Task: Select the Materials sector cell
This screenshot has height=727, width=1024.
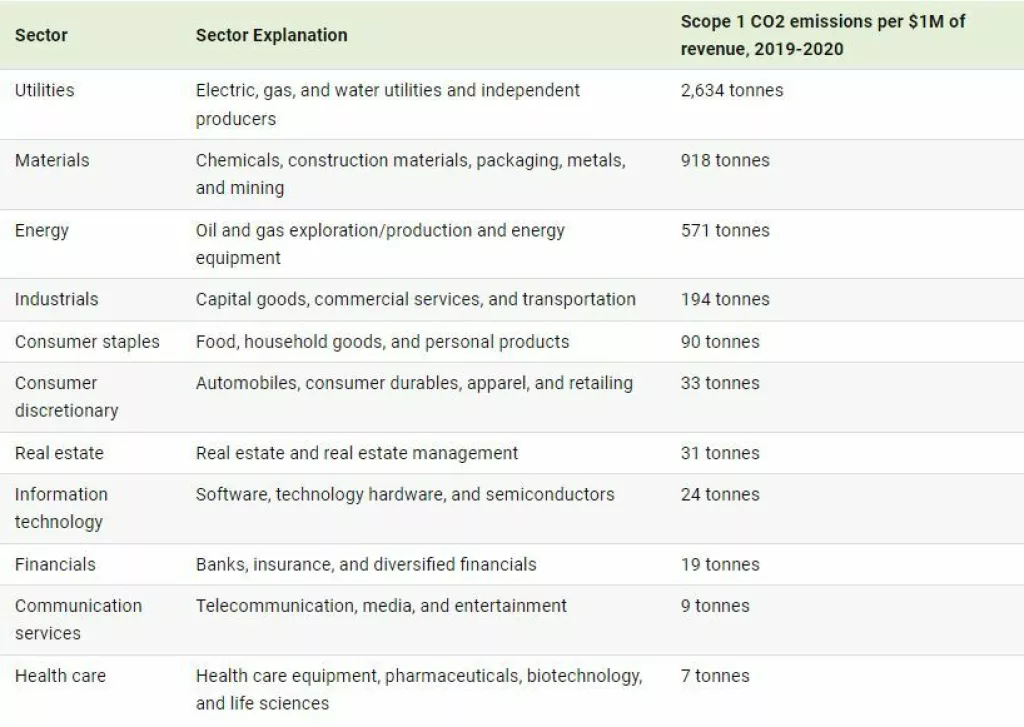Action: tap(51, 160)
